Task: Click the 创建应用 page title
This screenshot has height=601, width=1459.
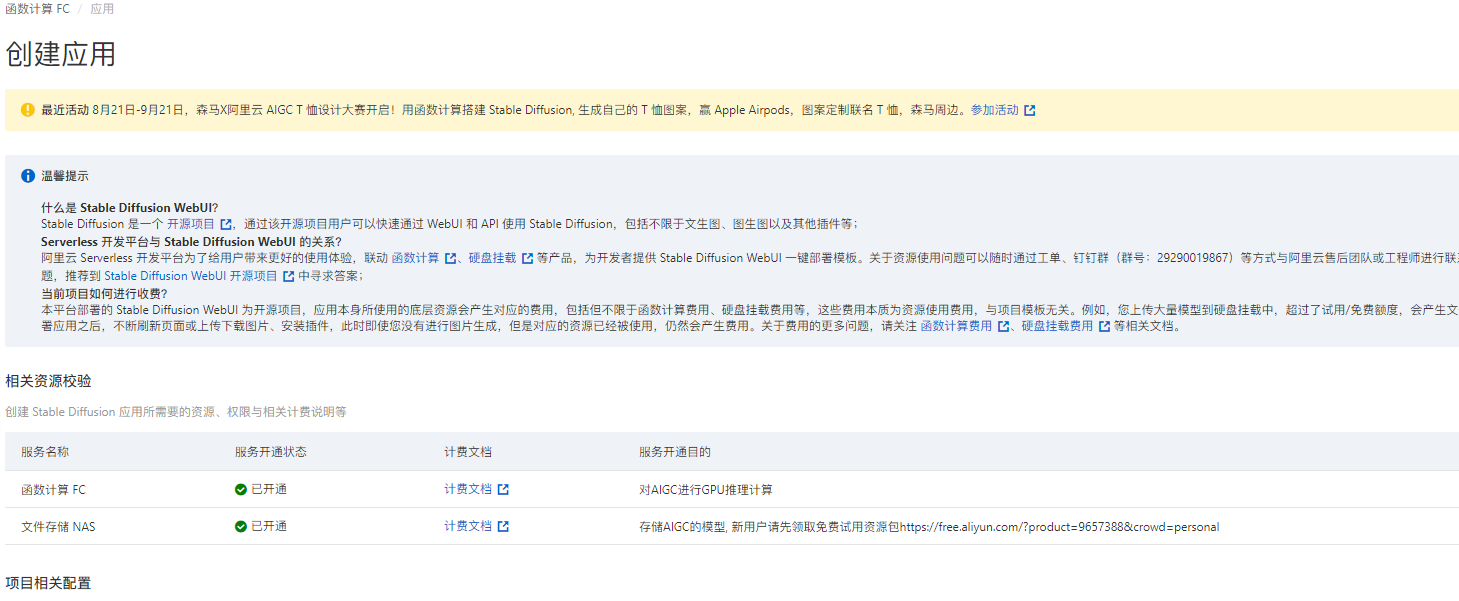Action: 60,54
